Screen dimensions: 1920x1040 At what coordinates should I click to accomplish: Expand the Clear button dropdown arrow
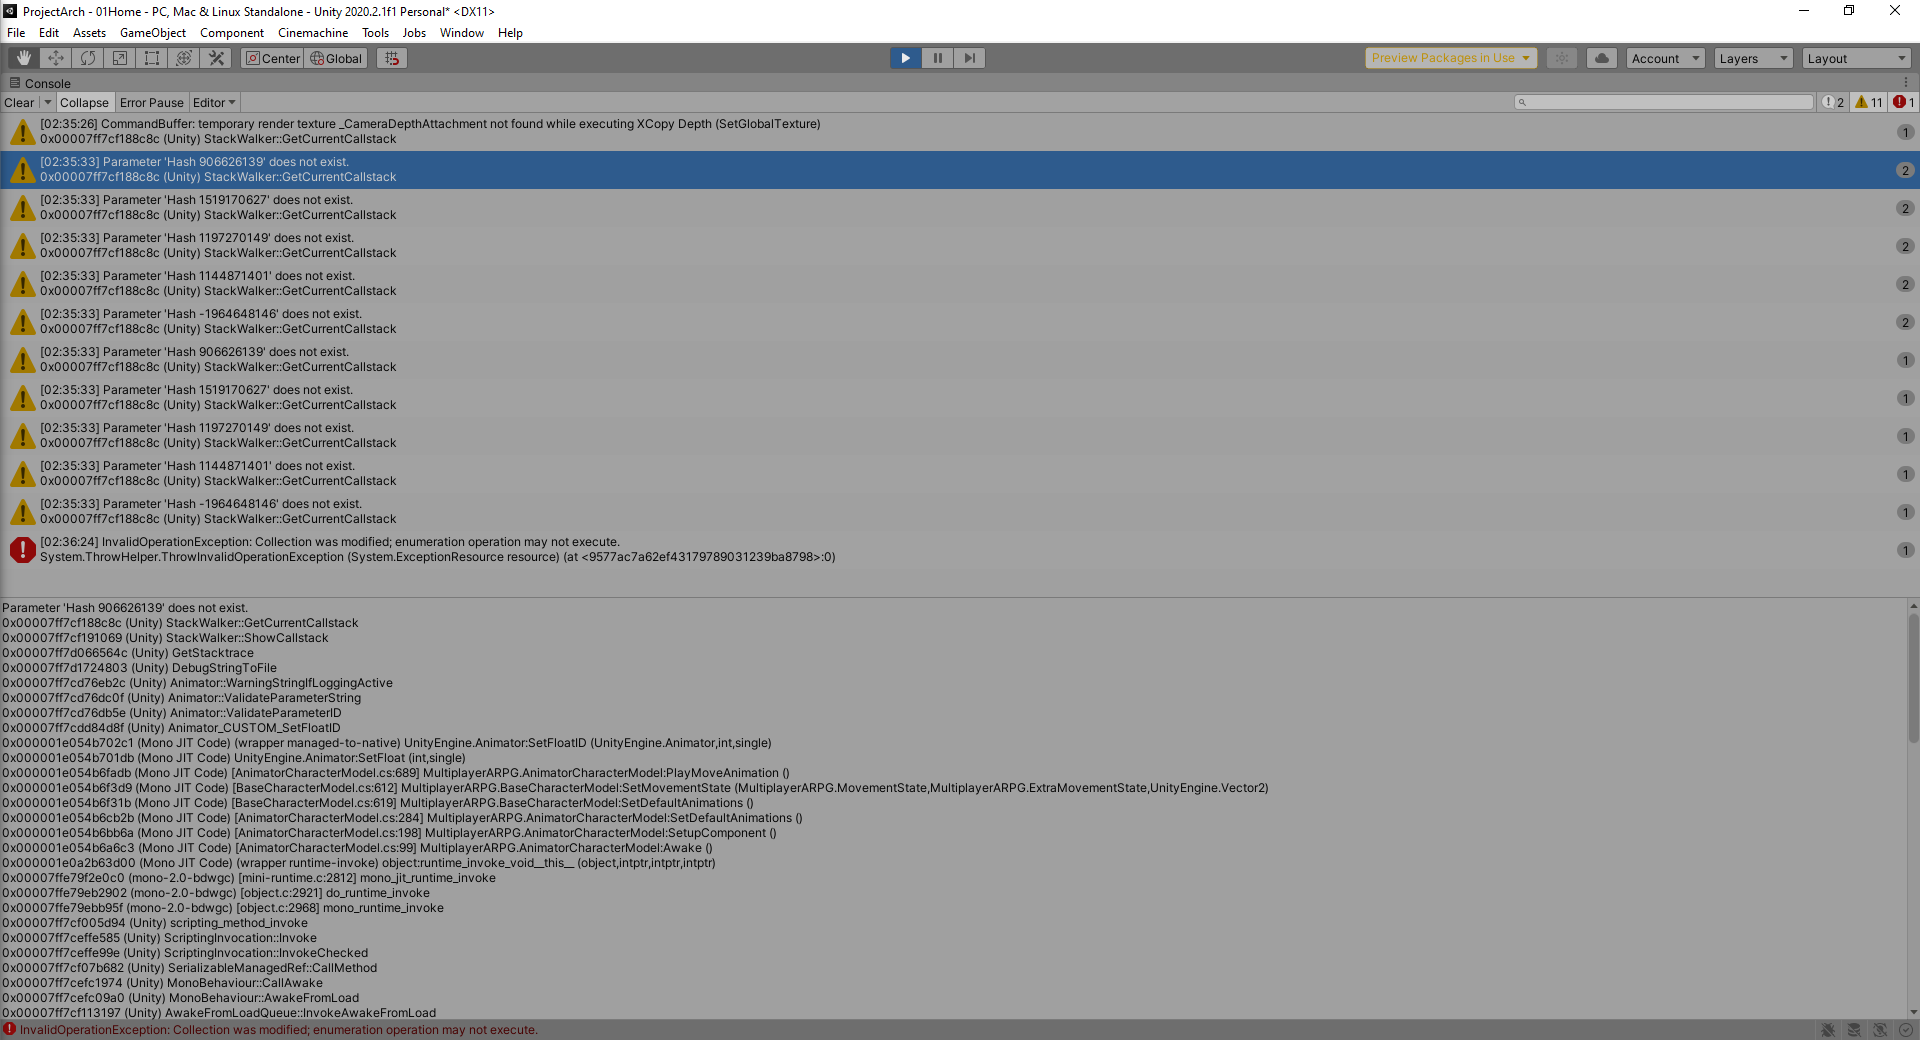coord(47,102)
